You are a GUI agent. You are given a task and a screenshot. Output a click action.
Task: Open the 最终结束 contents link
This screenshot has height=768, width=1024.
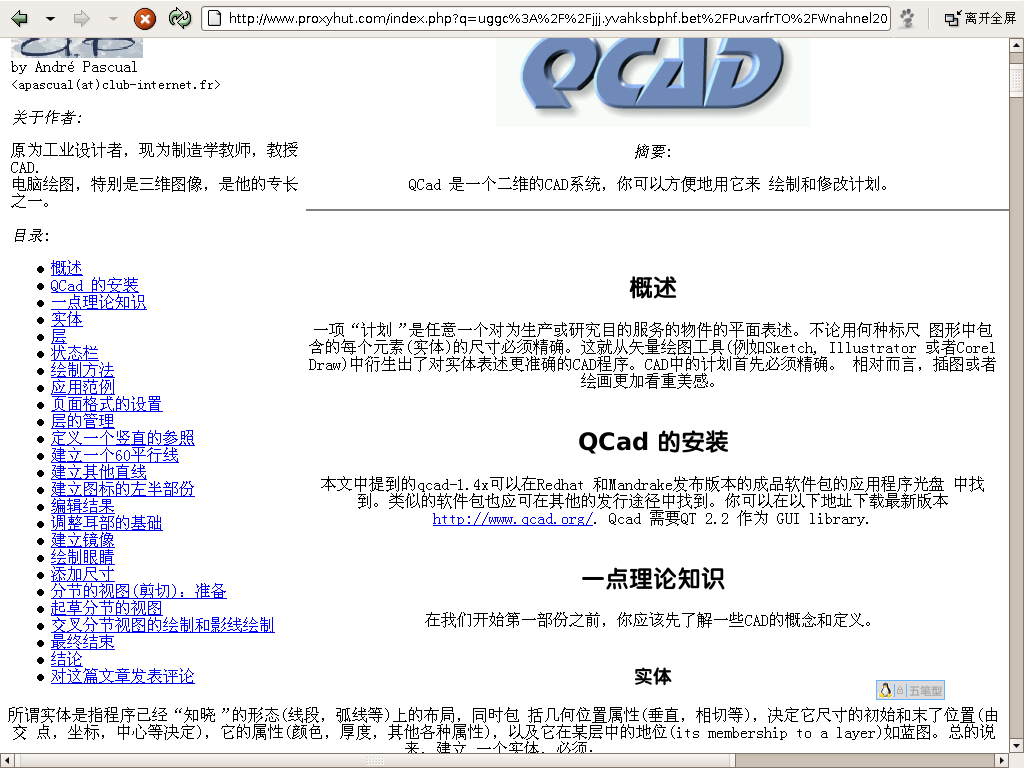(x=82, y=641)
